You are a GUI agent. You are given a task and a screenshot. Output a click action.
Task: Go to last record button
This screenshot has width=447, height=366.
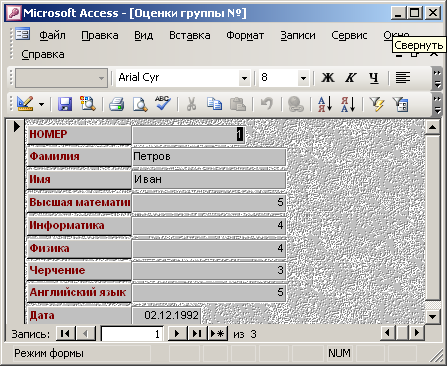coord(197,333)
